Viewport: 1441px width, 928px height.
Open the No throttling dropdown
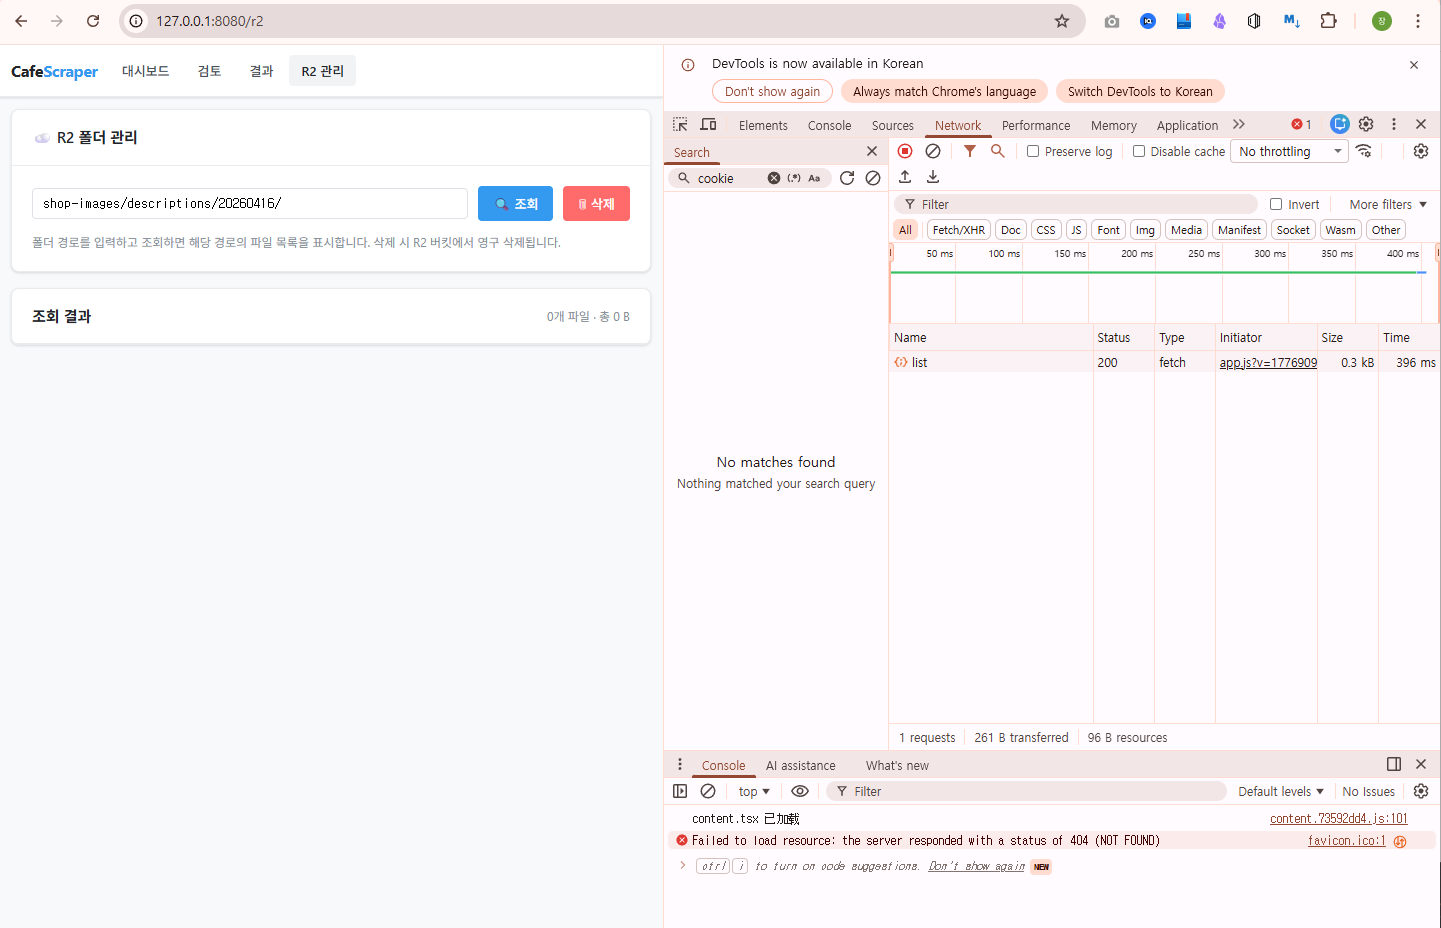coord(1290,151)
